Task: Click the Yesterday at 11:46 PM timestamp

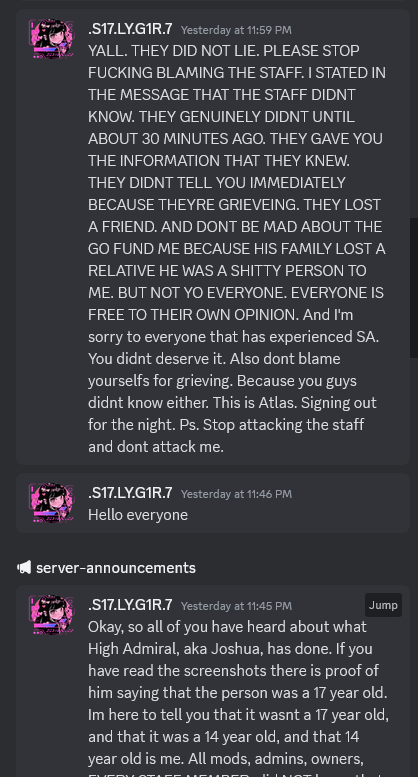Action: [236, 494]
